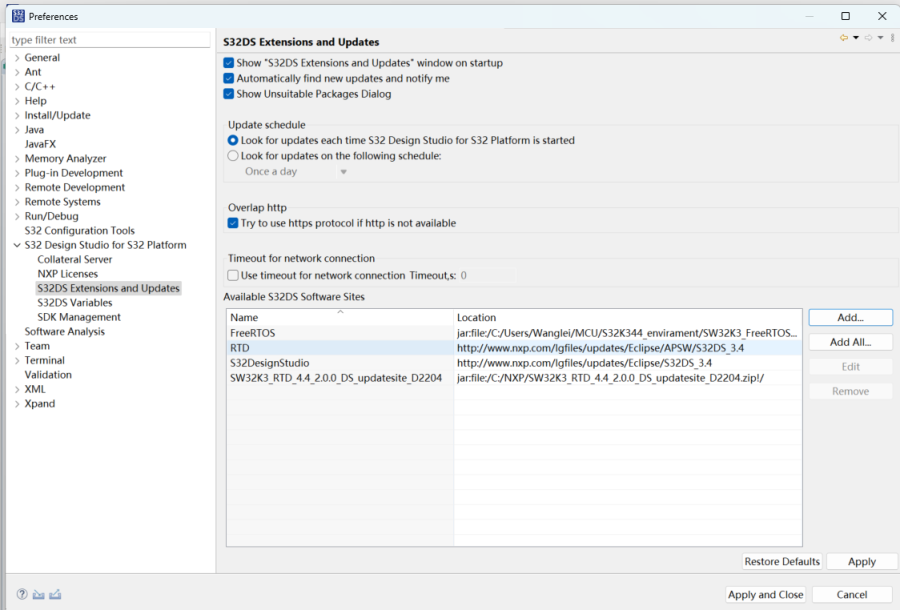Select the Remote Systems page
The image size is (900, 610).
click(x=62, y=201)
